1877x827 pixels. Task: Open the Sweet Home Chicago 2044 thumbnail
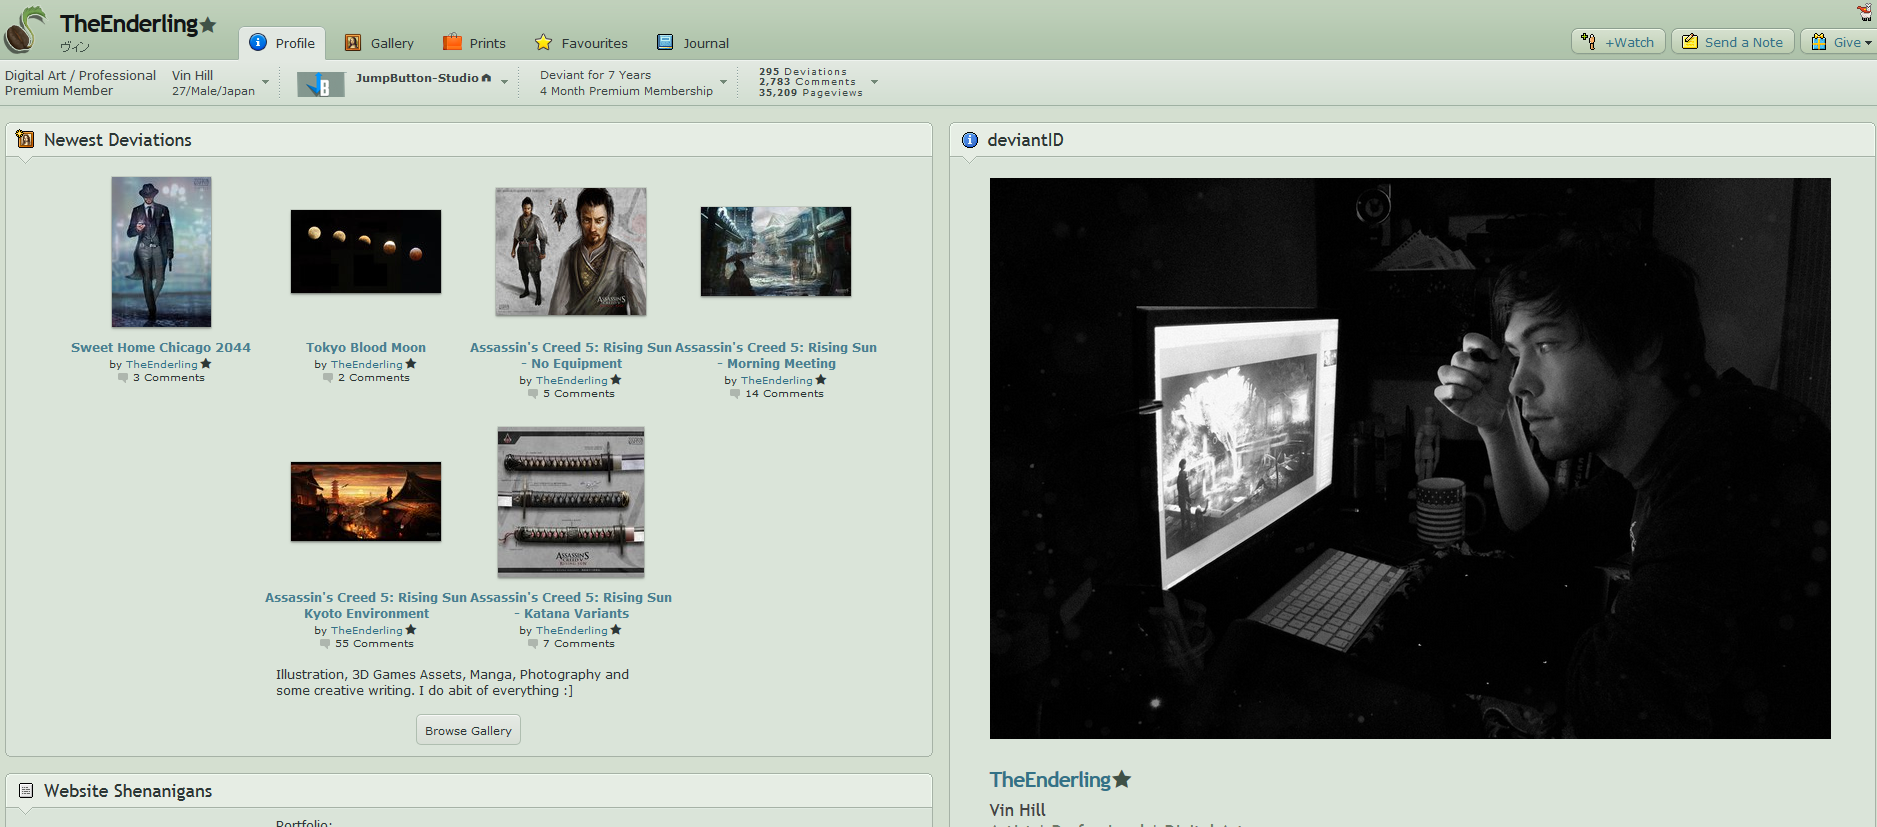tap(161, 252)
